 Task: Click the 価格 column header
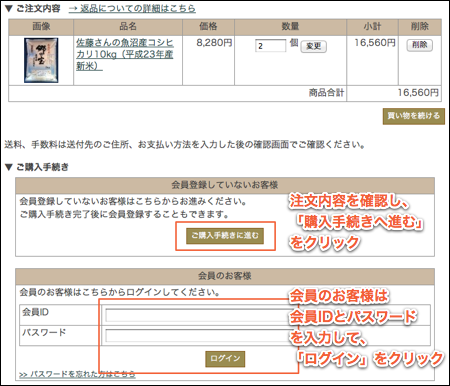point(208,27)
